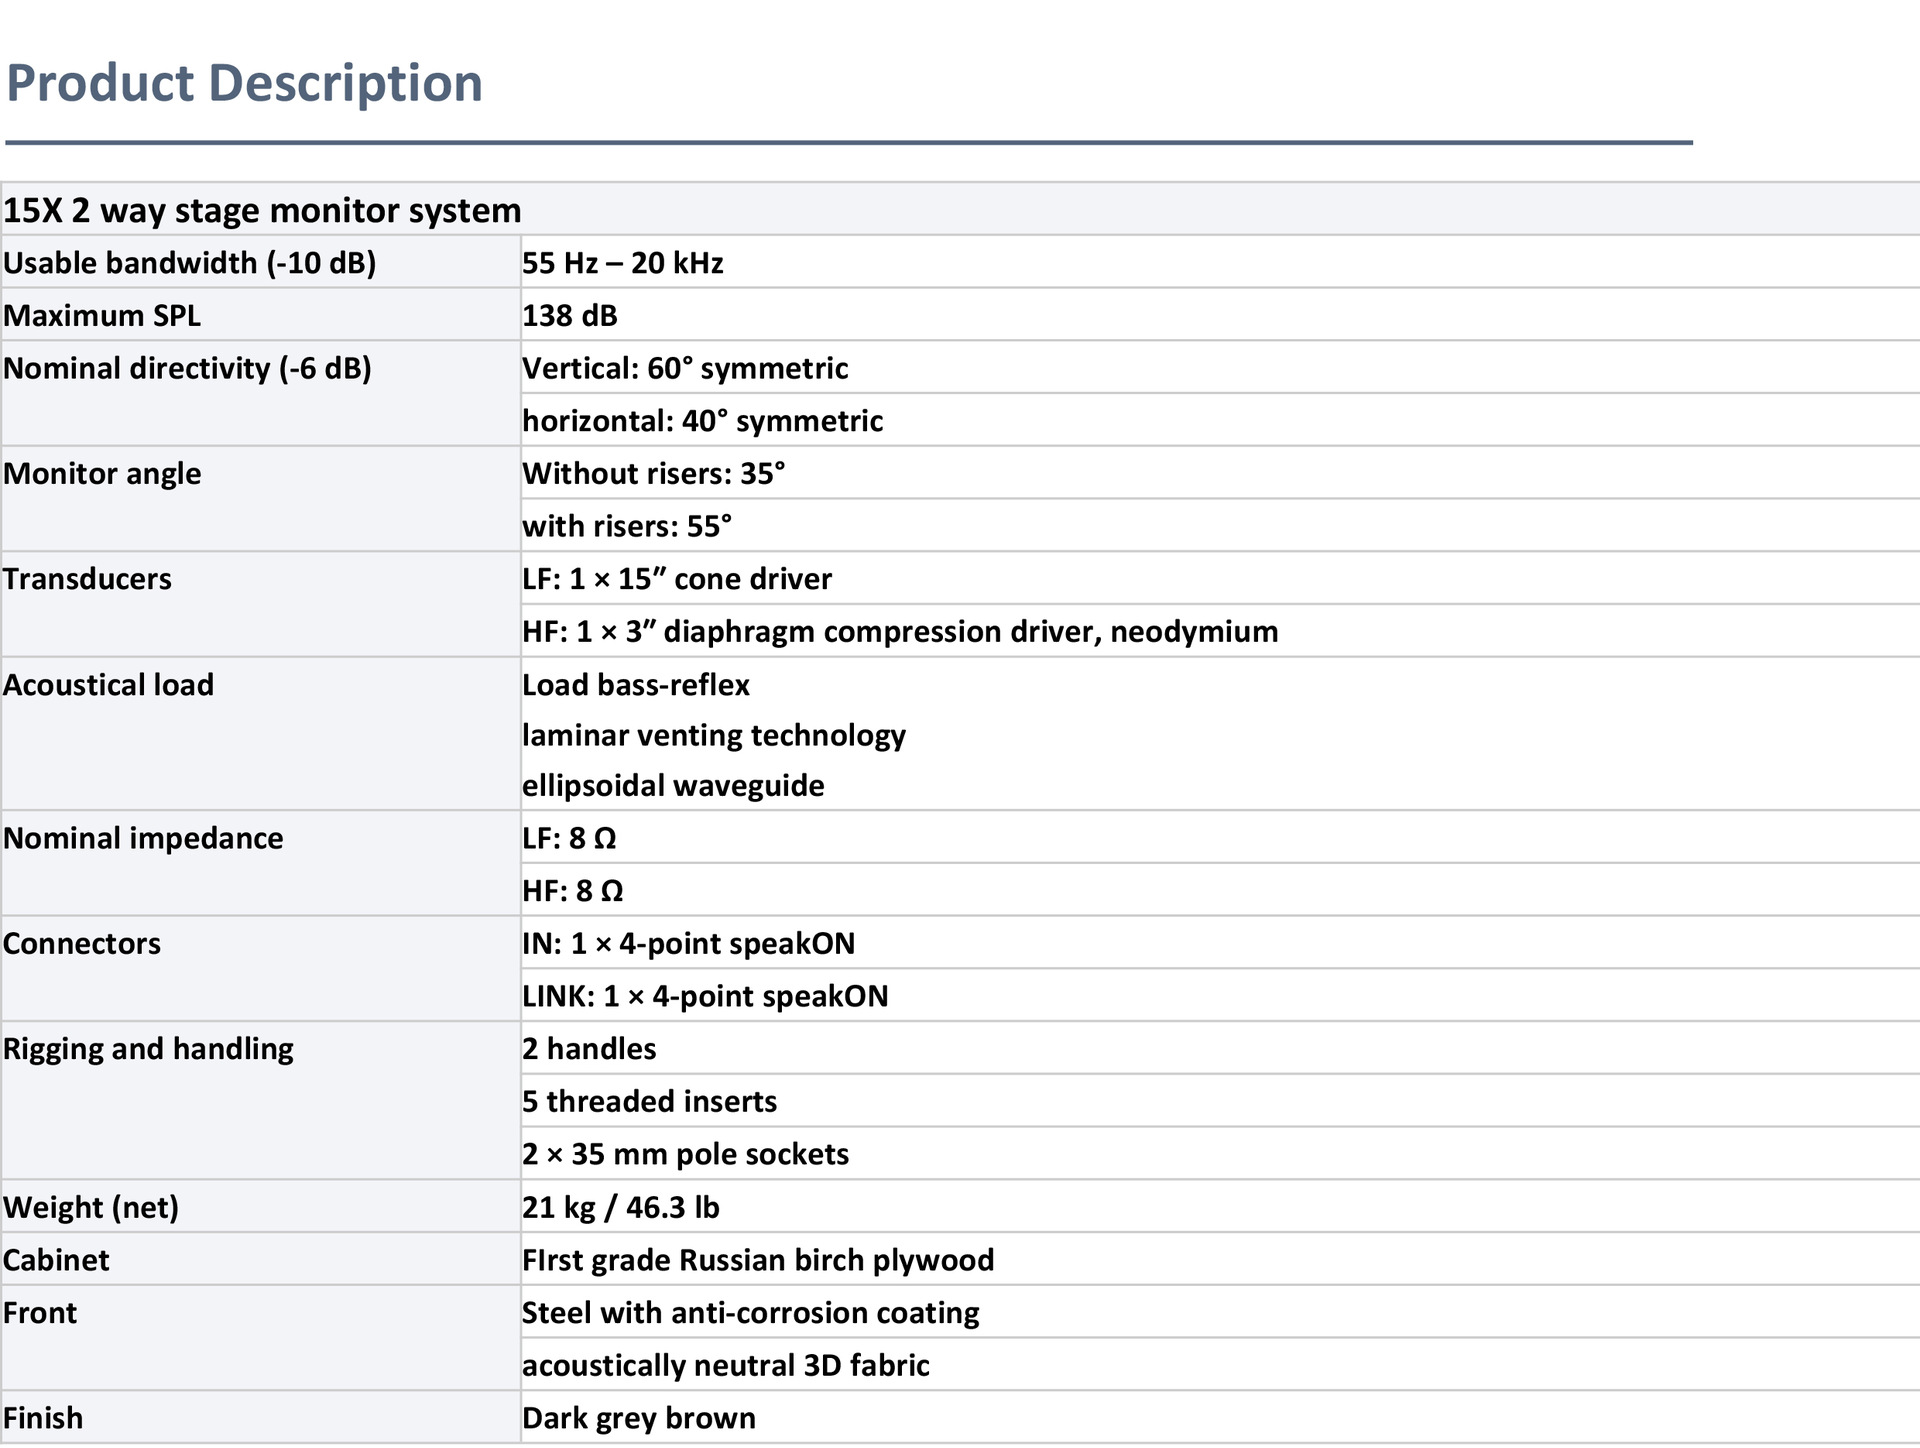Select the LF 15 inch cone driver line
This screenshot has height=1448, width=1920.
point(677,579)
